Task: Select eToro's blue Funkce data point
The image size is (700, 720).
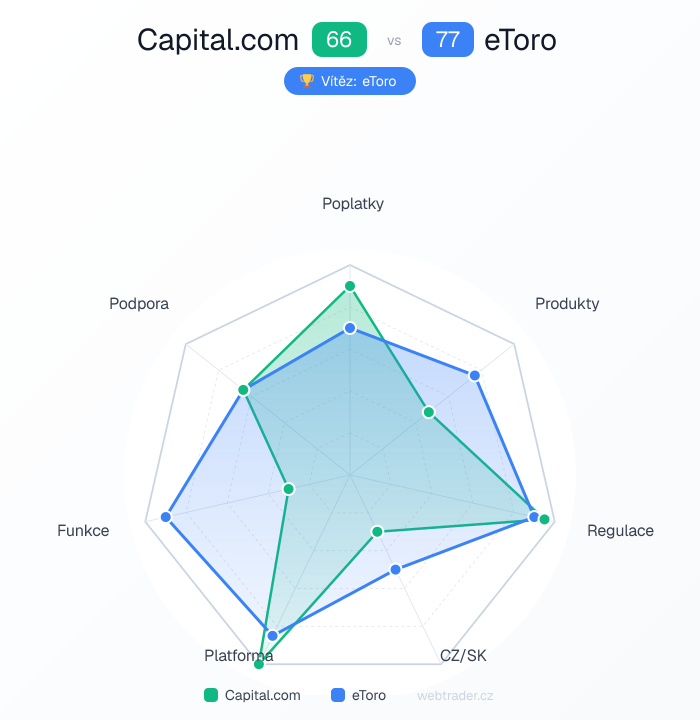Action: point(166,517)
